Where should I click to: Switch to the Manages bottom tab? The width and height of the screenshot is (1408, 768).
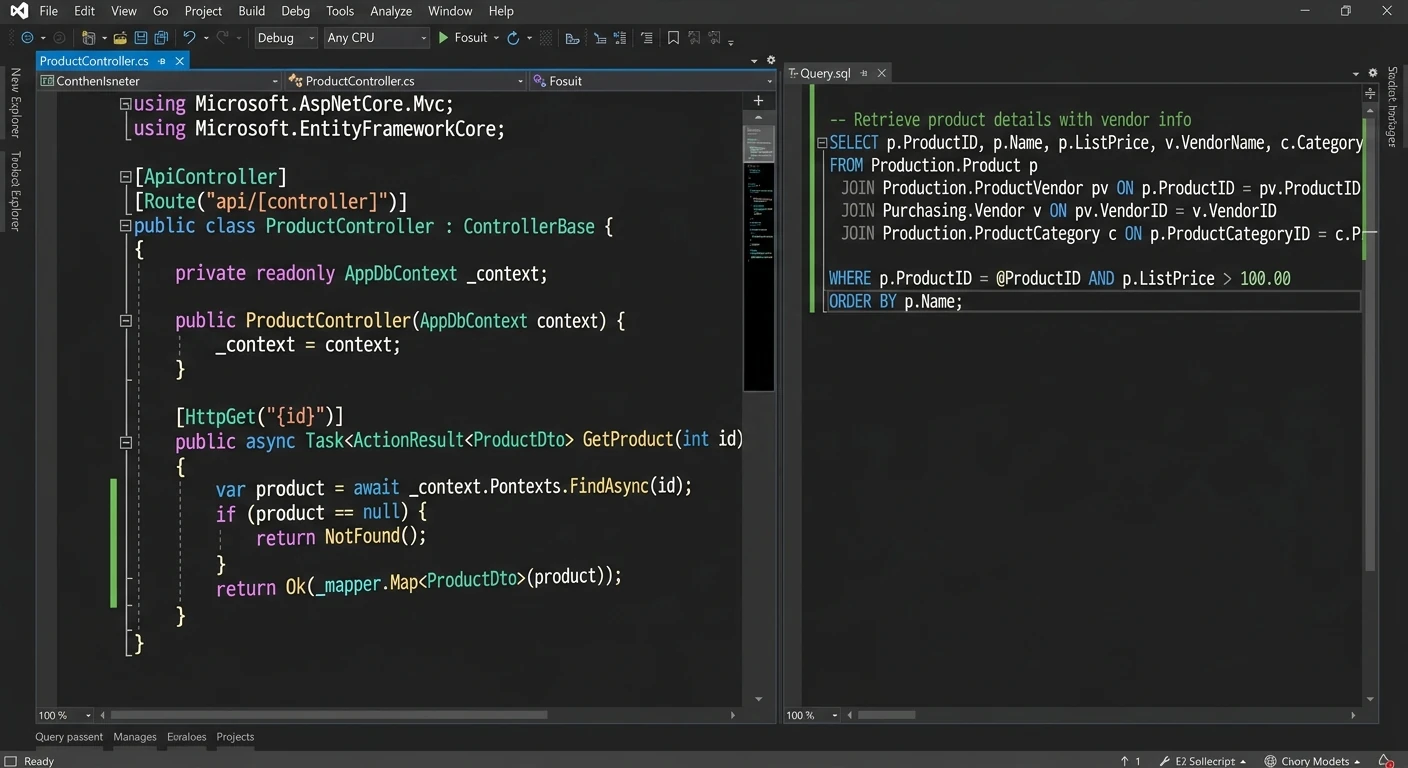click(x=135, y=737)
